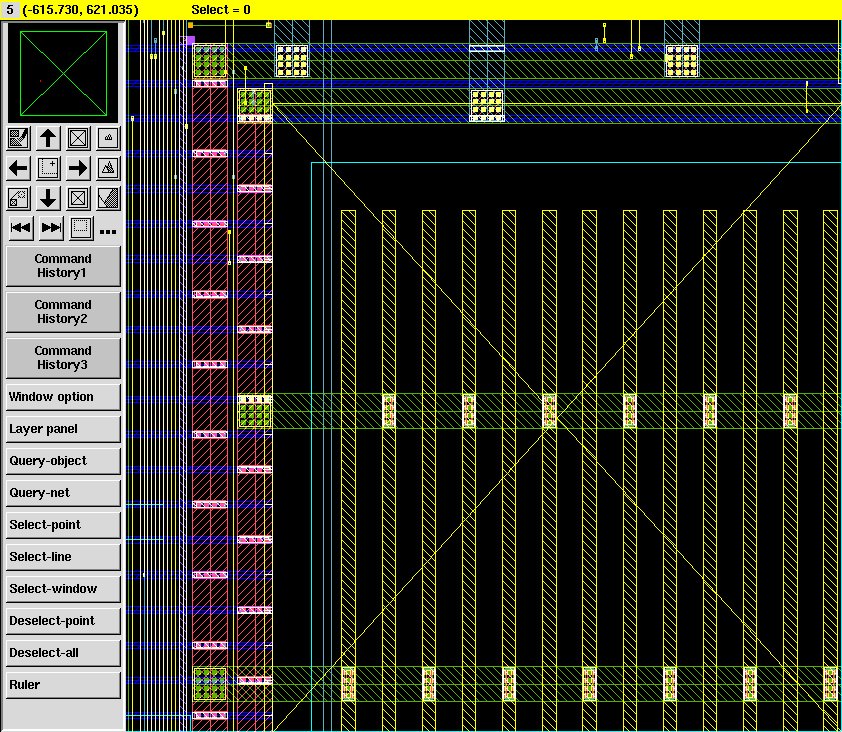
Task: Activate Query-object tool
Action: coord(63,461)
